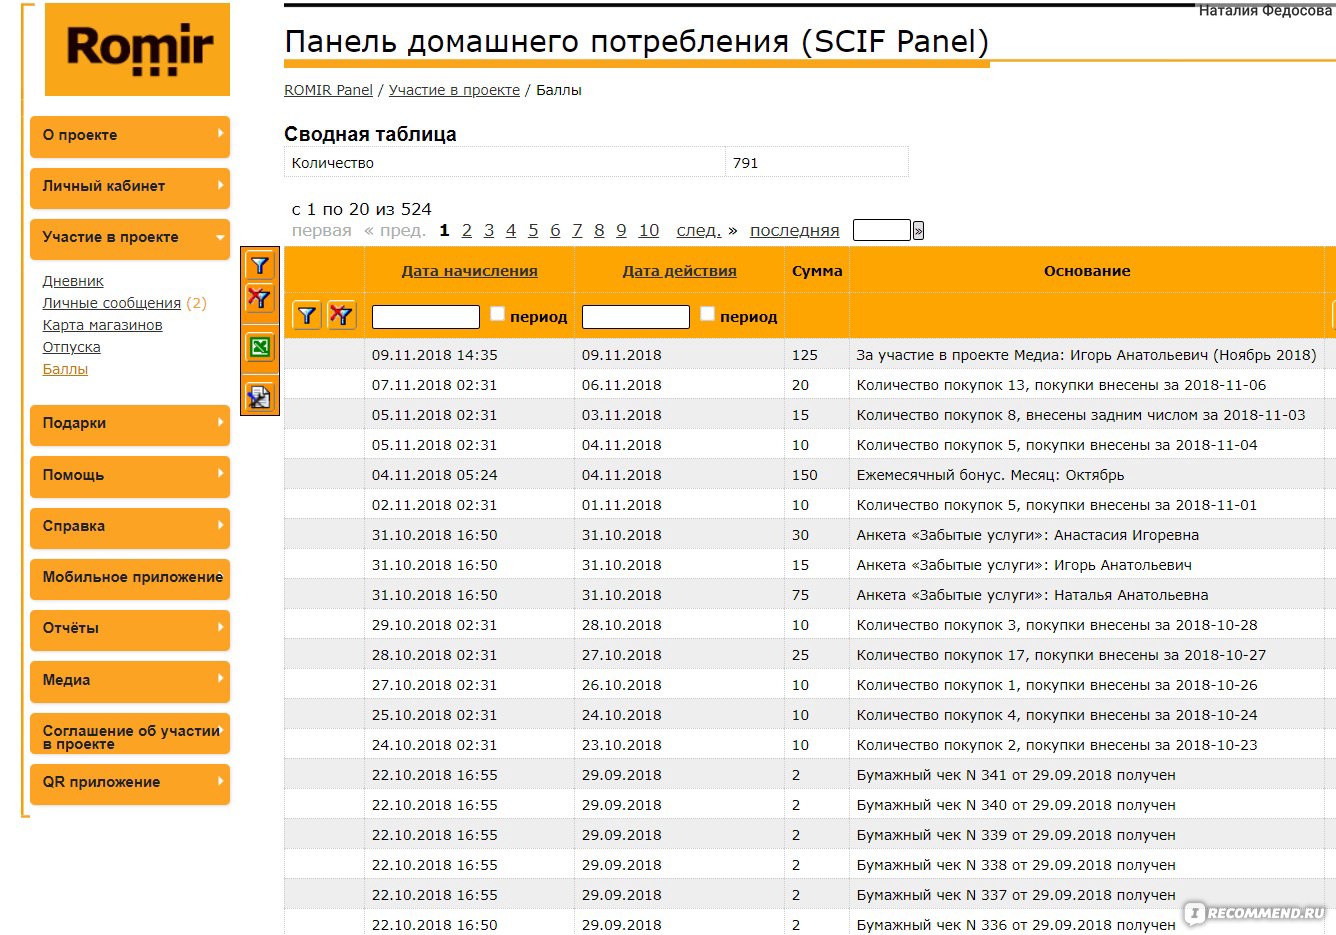Expand the О проекте menu

130,135
